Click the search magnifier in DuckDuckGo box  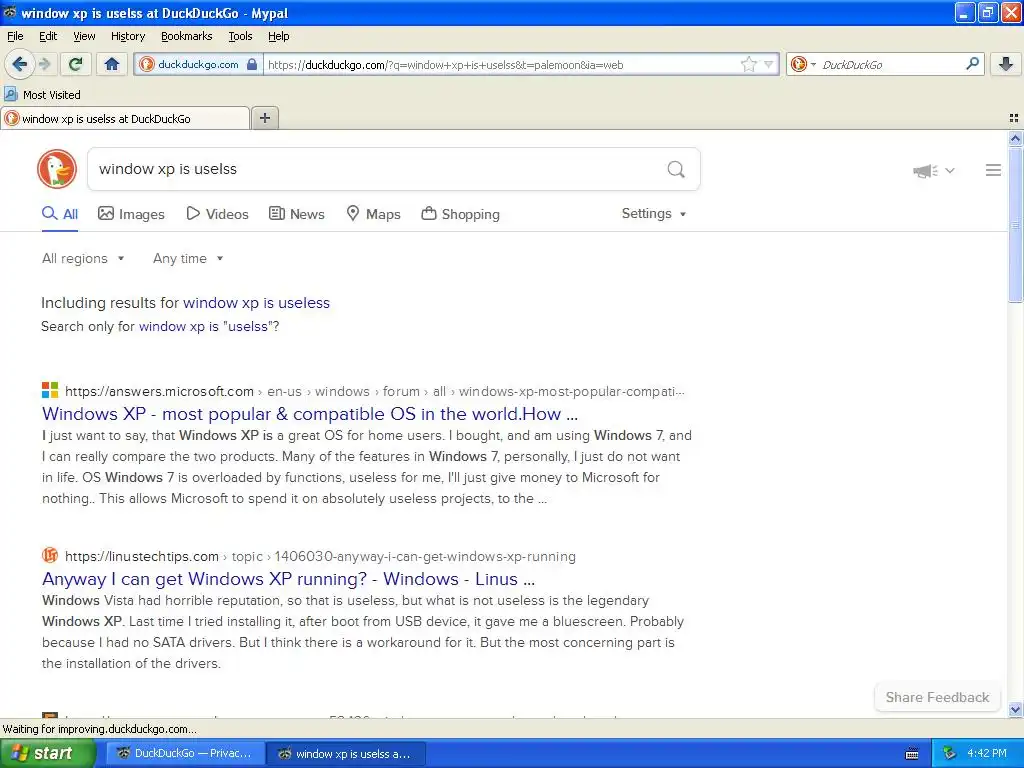pyautogui.click(x=676, y=170)
